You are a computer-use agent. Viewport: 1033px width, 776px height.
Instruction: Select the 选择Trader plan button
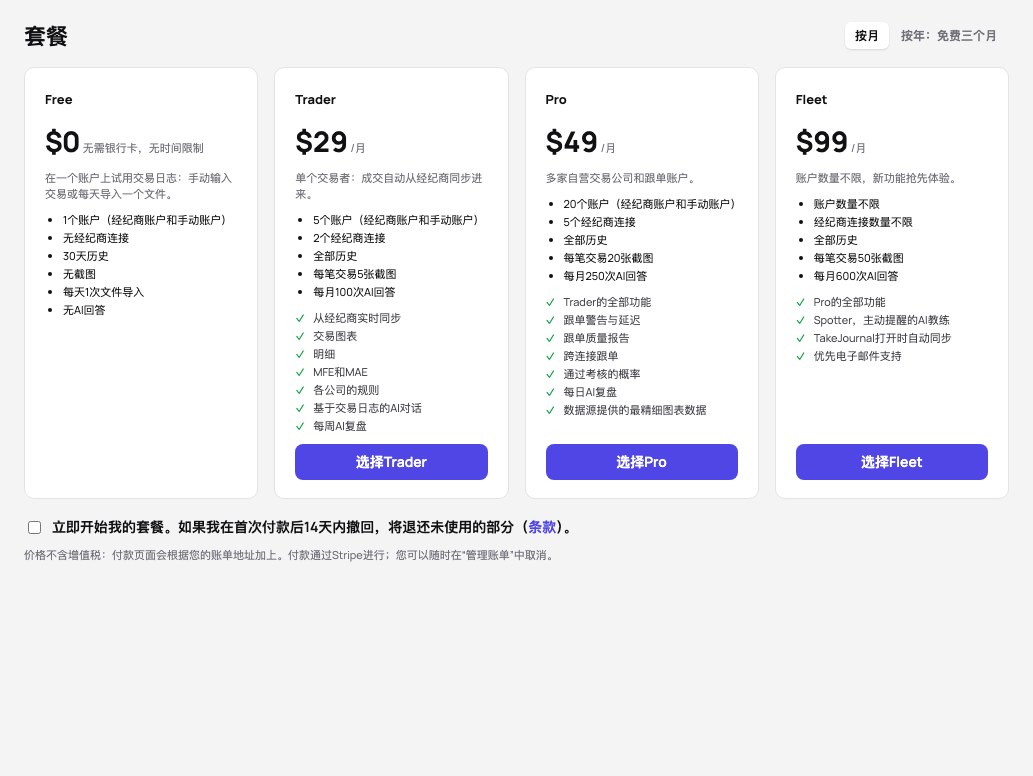391,462
